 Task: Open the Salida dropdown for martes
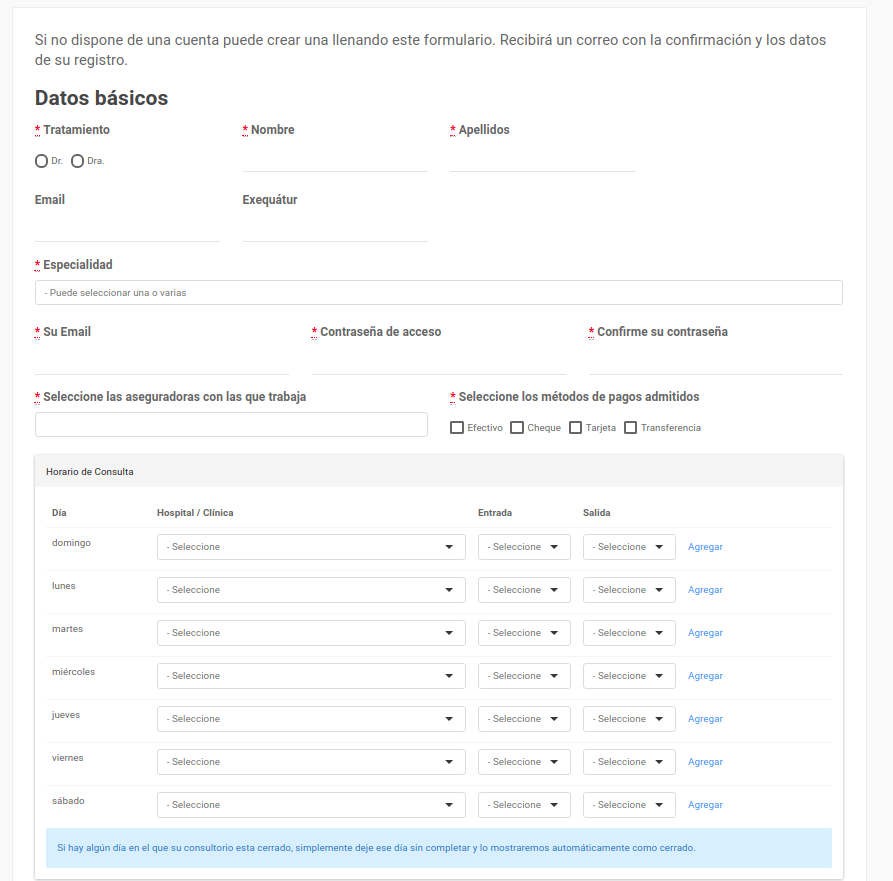tap(629, 633)
